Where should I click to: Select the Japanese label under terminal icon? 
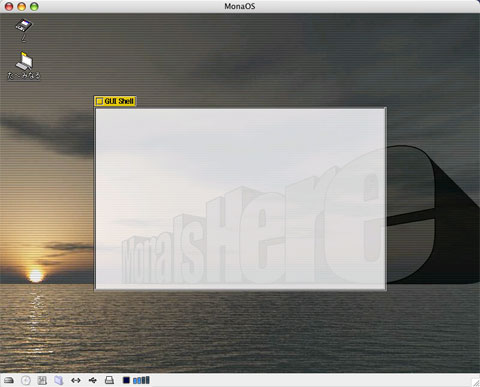click(24, 76)
